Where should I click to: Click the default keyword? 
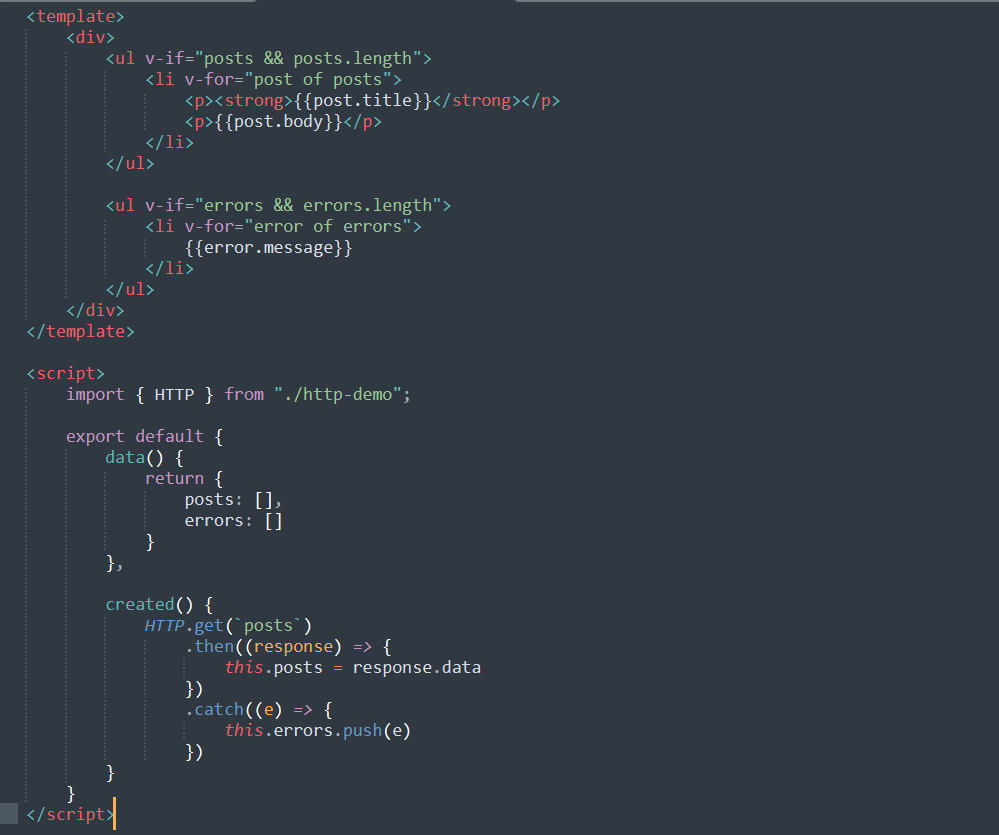pyautogui.click(x=169, y=437)
